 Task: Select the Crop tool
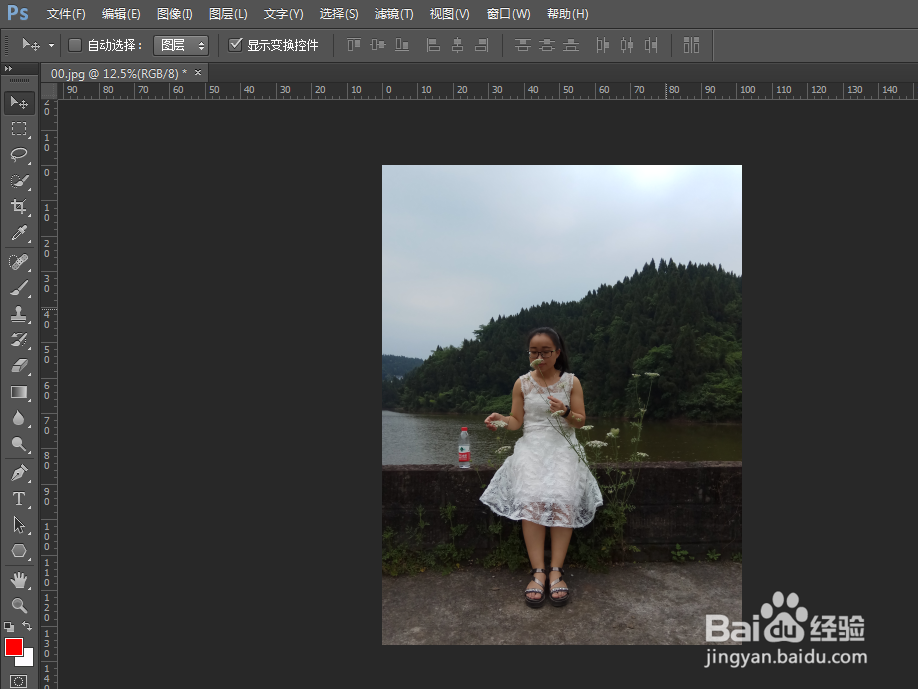(19, 207)
